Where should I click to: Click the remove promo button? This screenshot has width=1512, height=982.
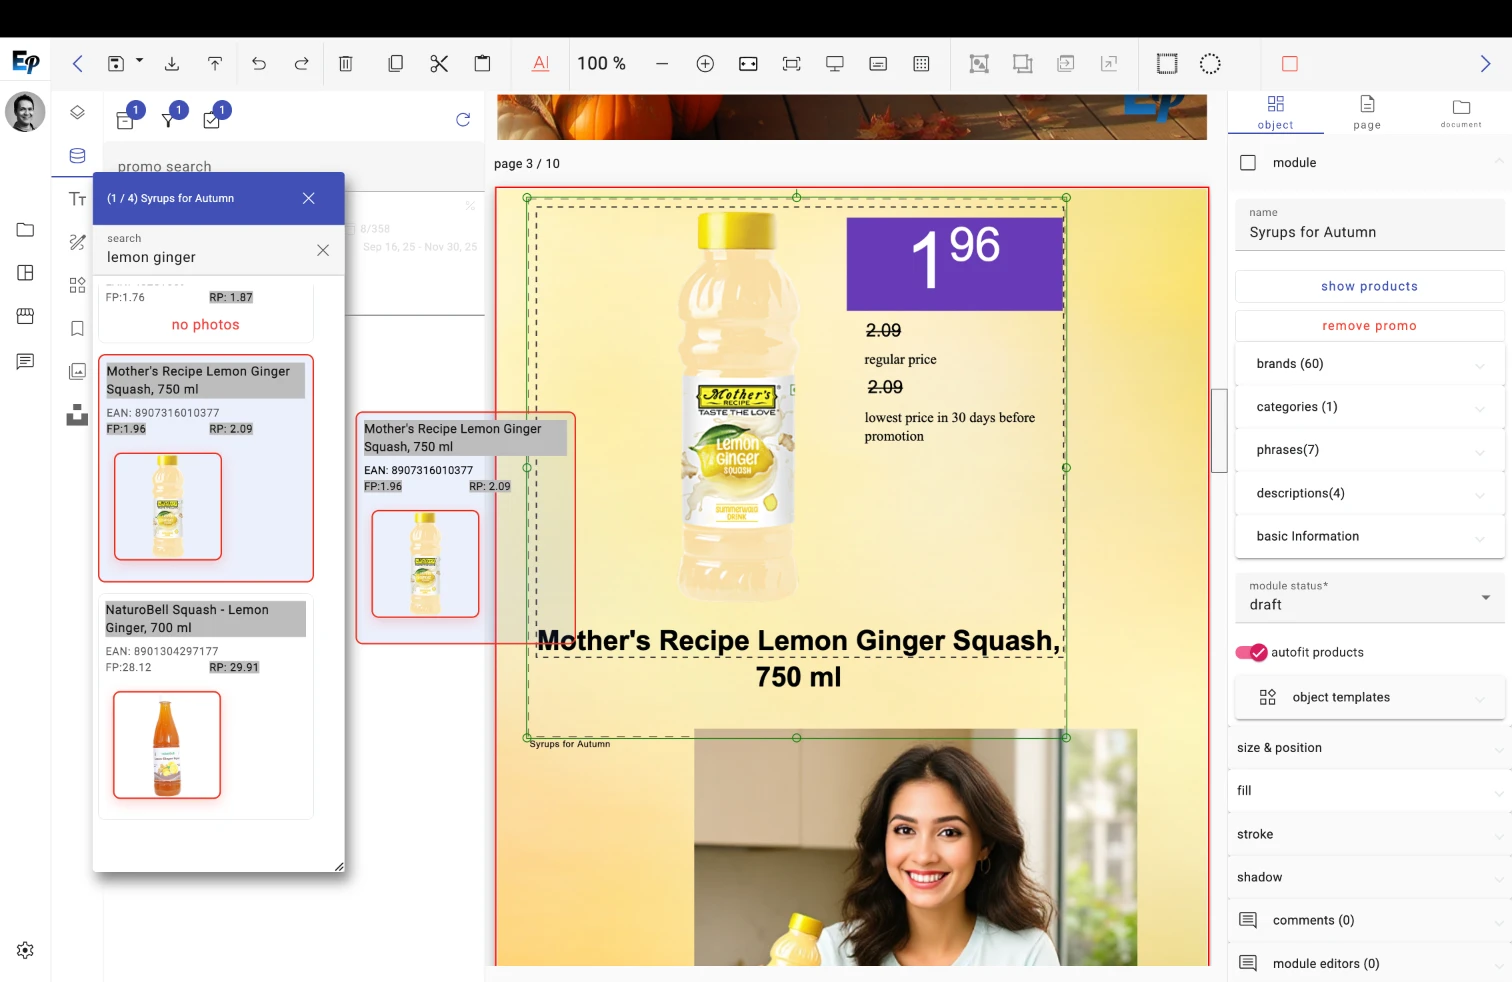(x=1370, y=326)
